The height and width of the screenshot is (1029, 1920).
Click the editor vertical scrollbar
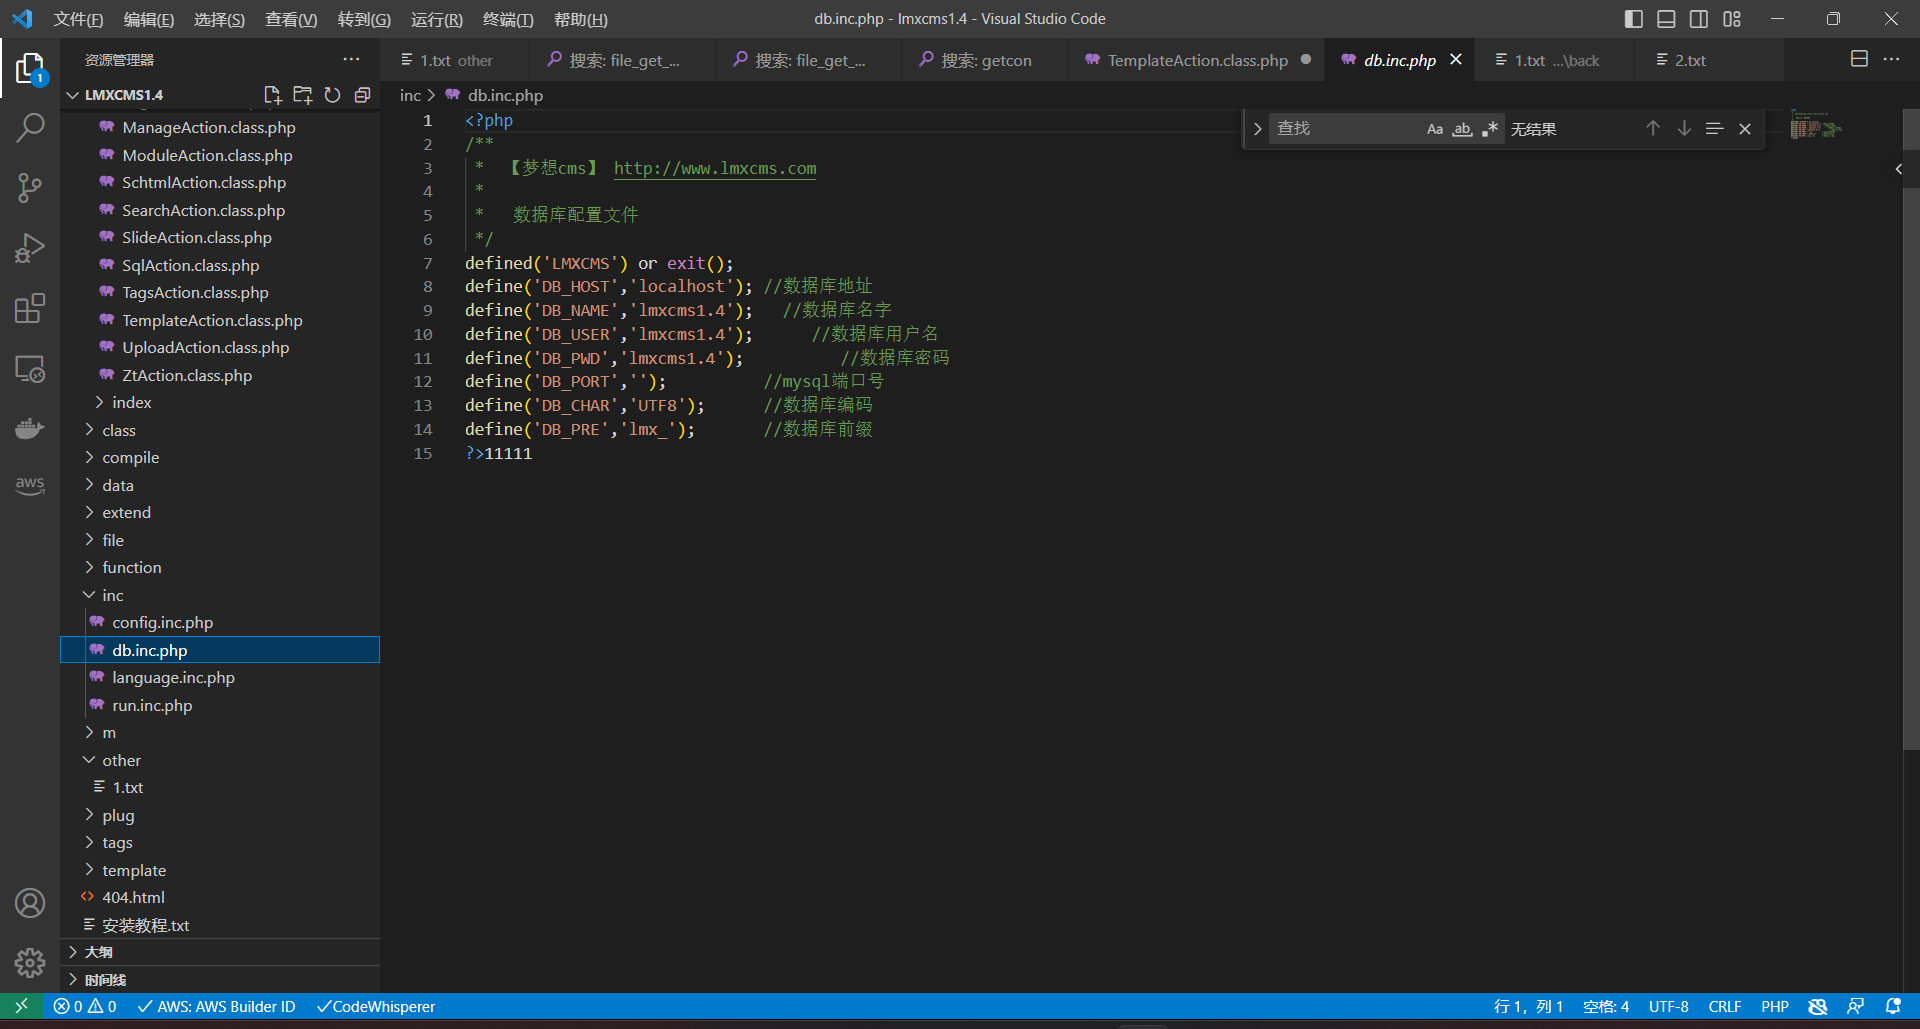(1911, 430)
